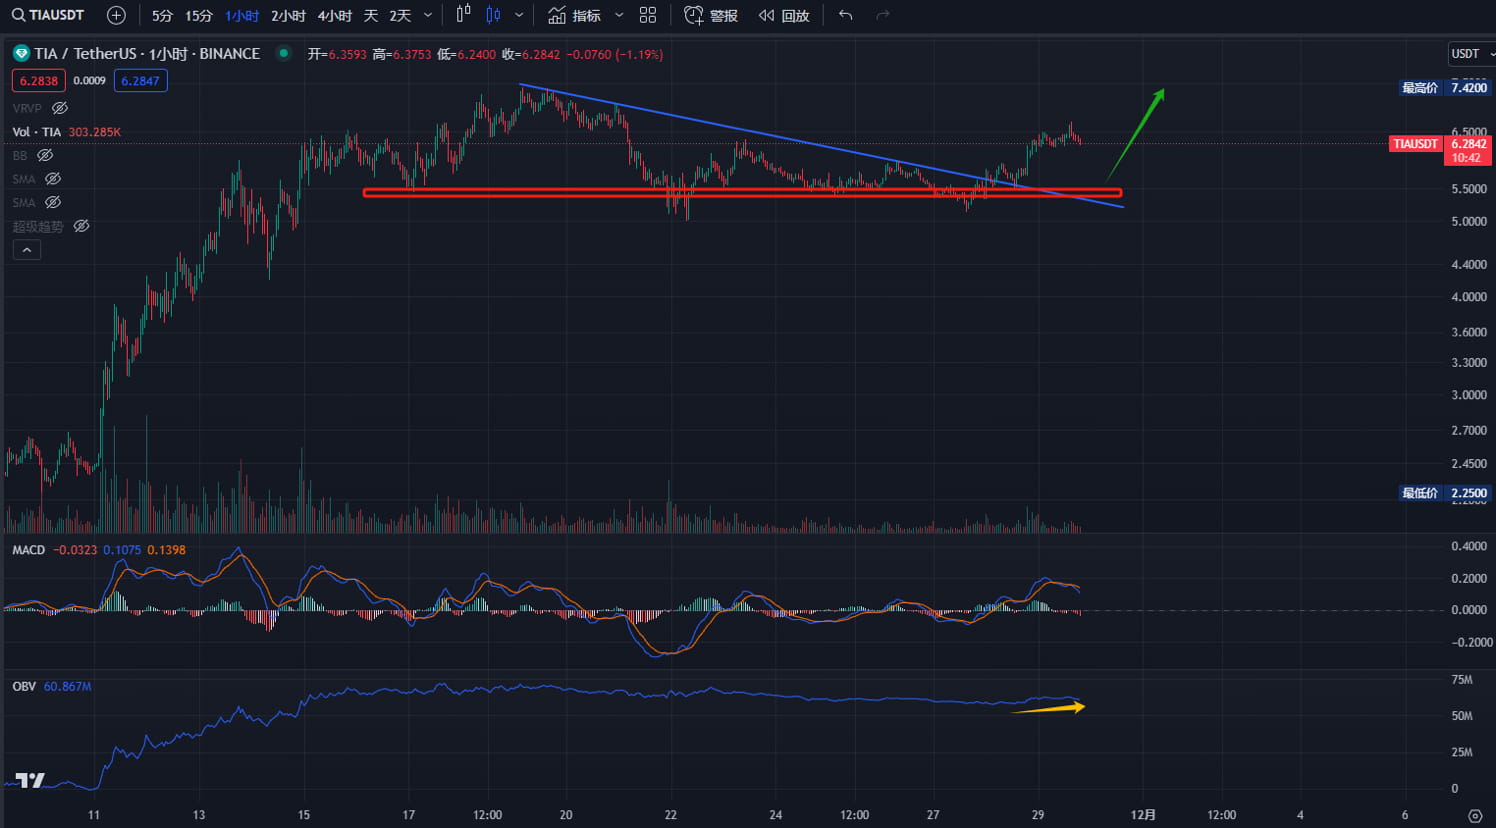
Task: Click the 超级趋势 indicator label
Action: tap(38, 227)
